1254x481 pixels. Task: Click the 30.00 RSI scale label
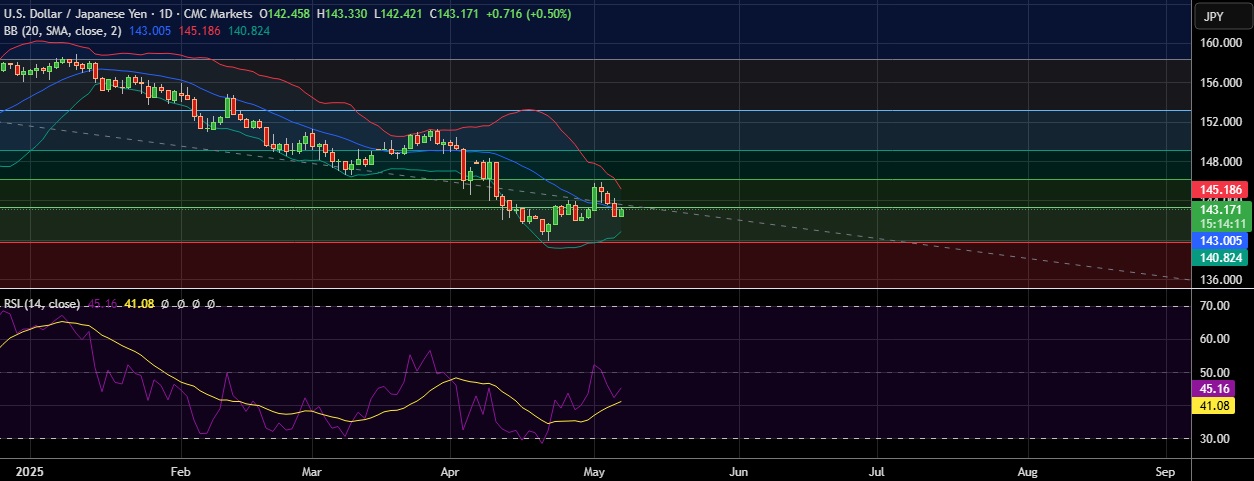point(1215,438)
